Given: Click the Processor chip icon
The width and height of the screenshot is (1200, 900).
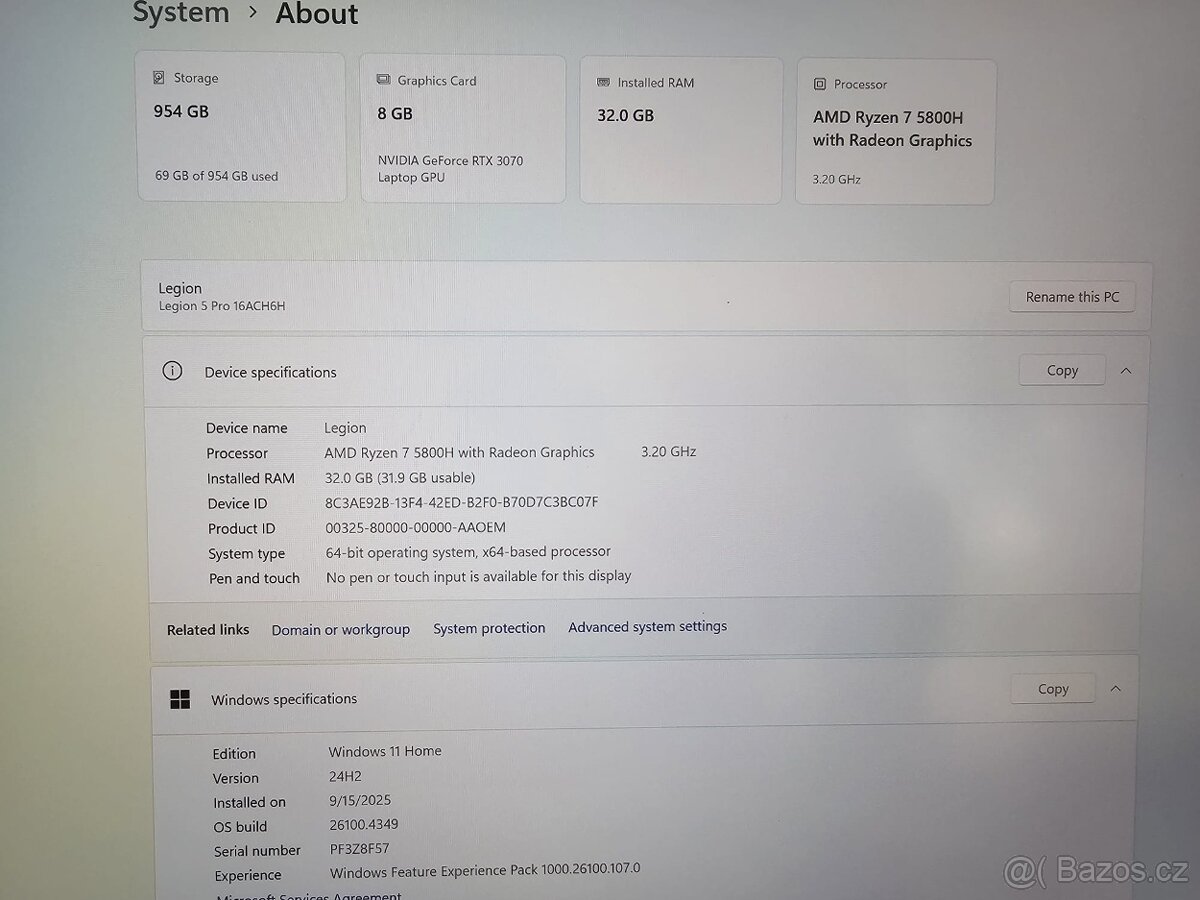Looking at the screenshot, I should [x=820, y=84].
